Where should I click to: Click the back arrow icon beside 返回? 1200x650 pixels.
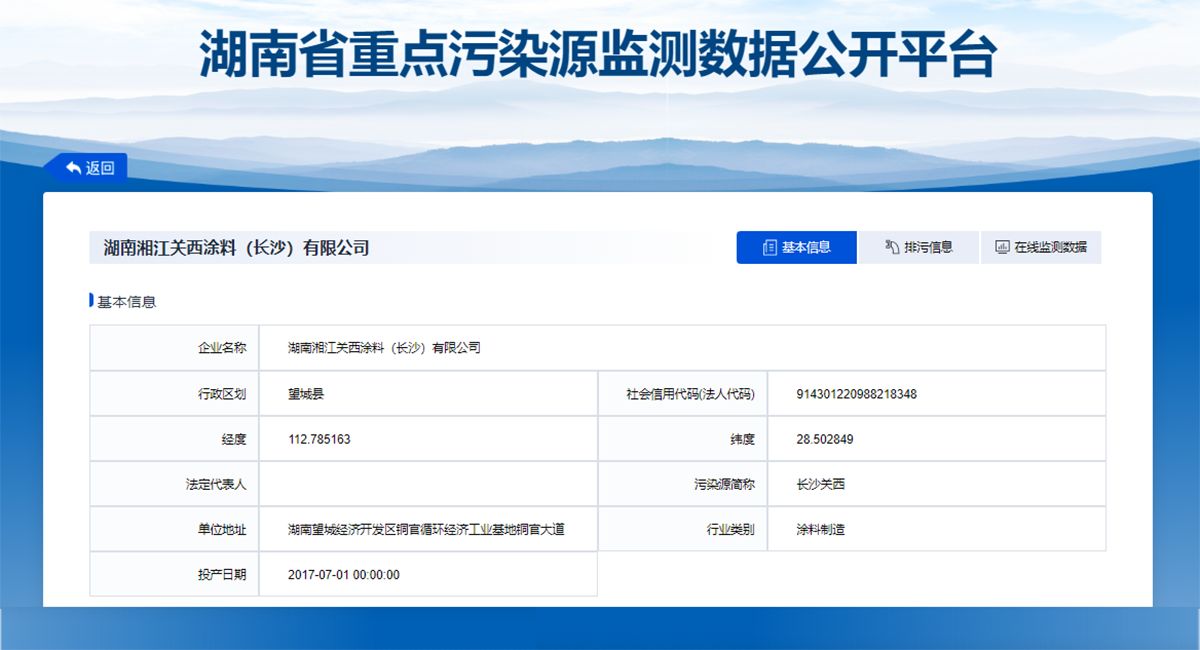coord(73,168)
